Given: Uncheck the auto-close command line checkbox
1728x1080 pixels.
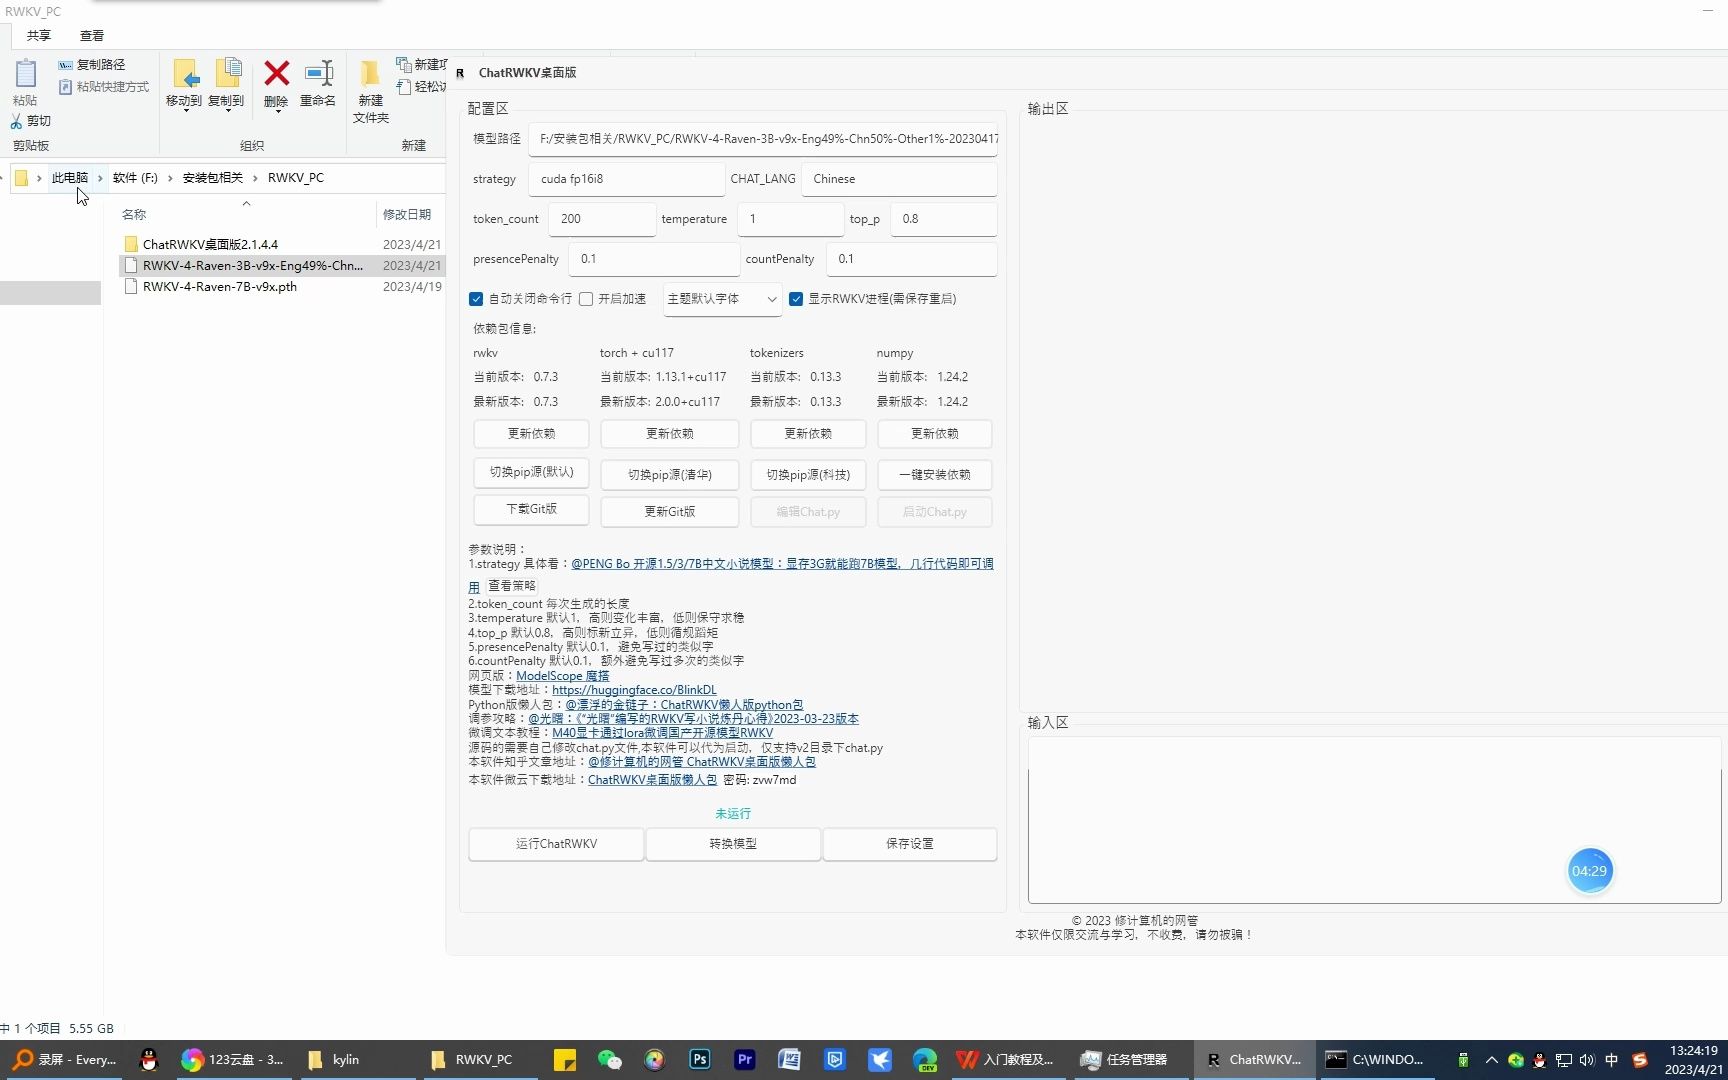Looking at the screenshot, I should click(476, 299).
